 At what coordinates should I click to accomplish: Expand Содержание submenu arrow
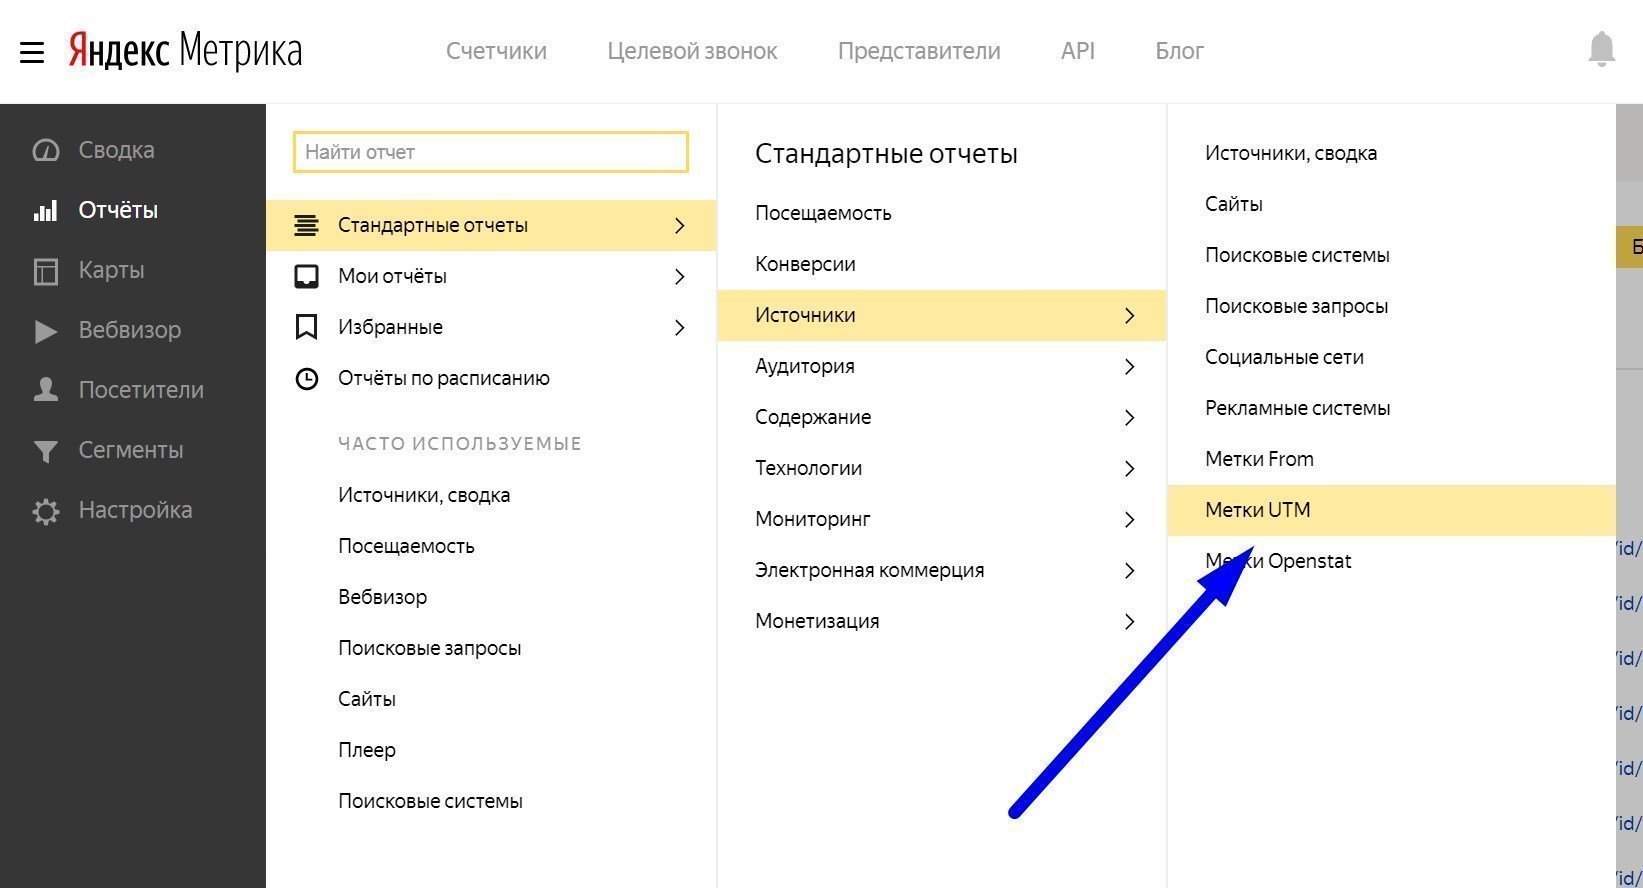(x=1130, y=418)
